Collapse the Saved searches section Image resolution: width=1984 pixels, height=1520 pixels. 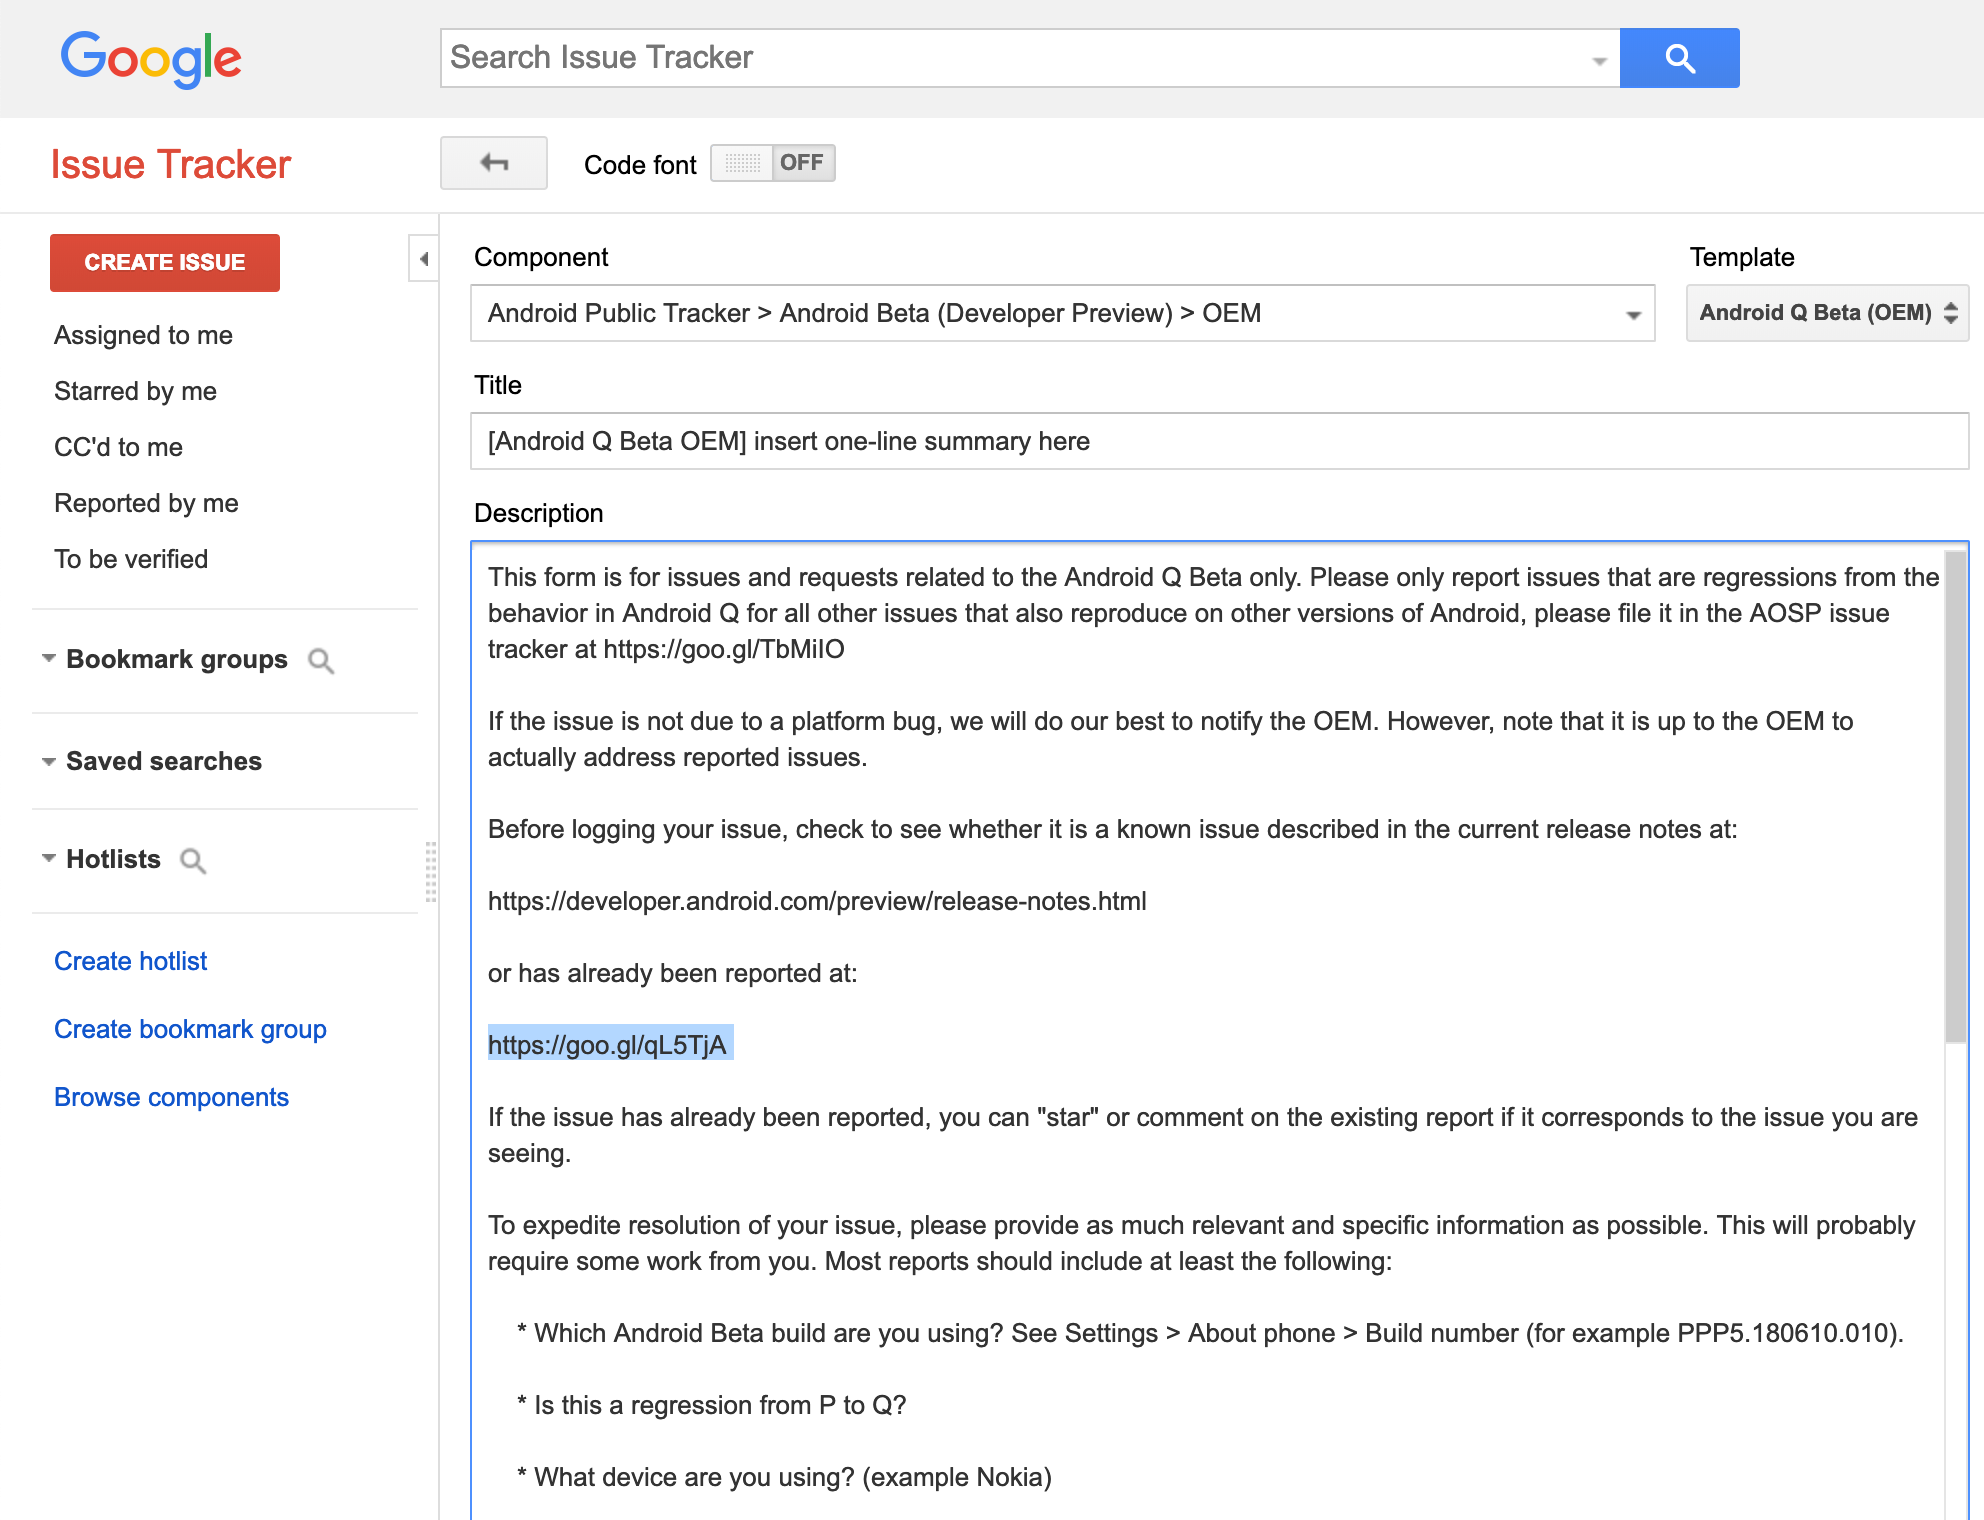[x=48, y=761]
